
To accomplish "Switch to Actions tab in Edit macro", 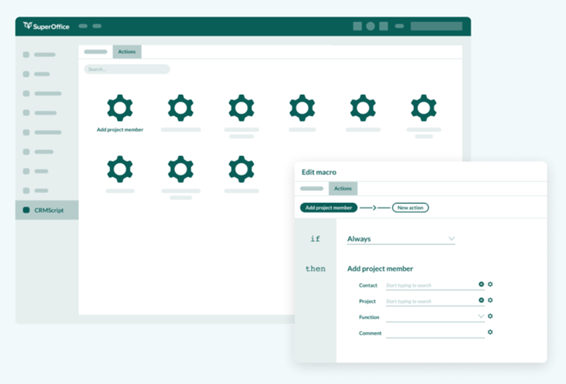I will 343,188.
